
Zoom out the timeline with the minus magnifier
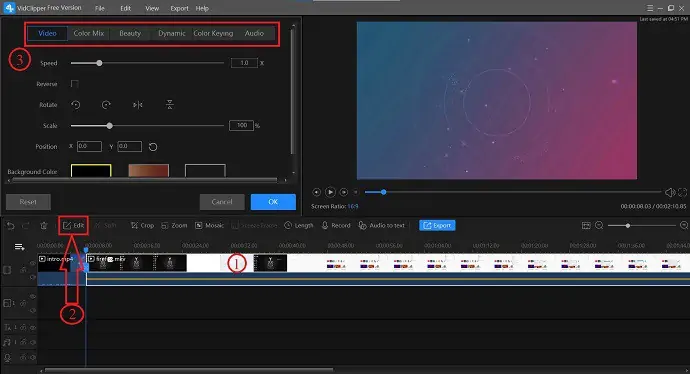[x=599, y=225]
